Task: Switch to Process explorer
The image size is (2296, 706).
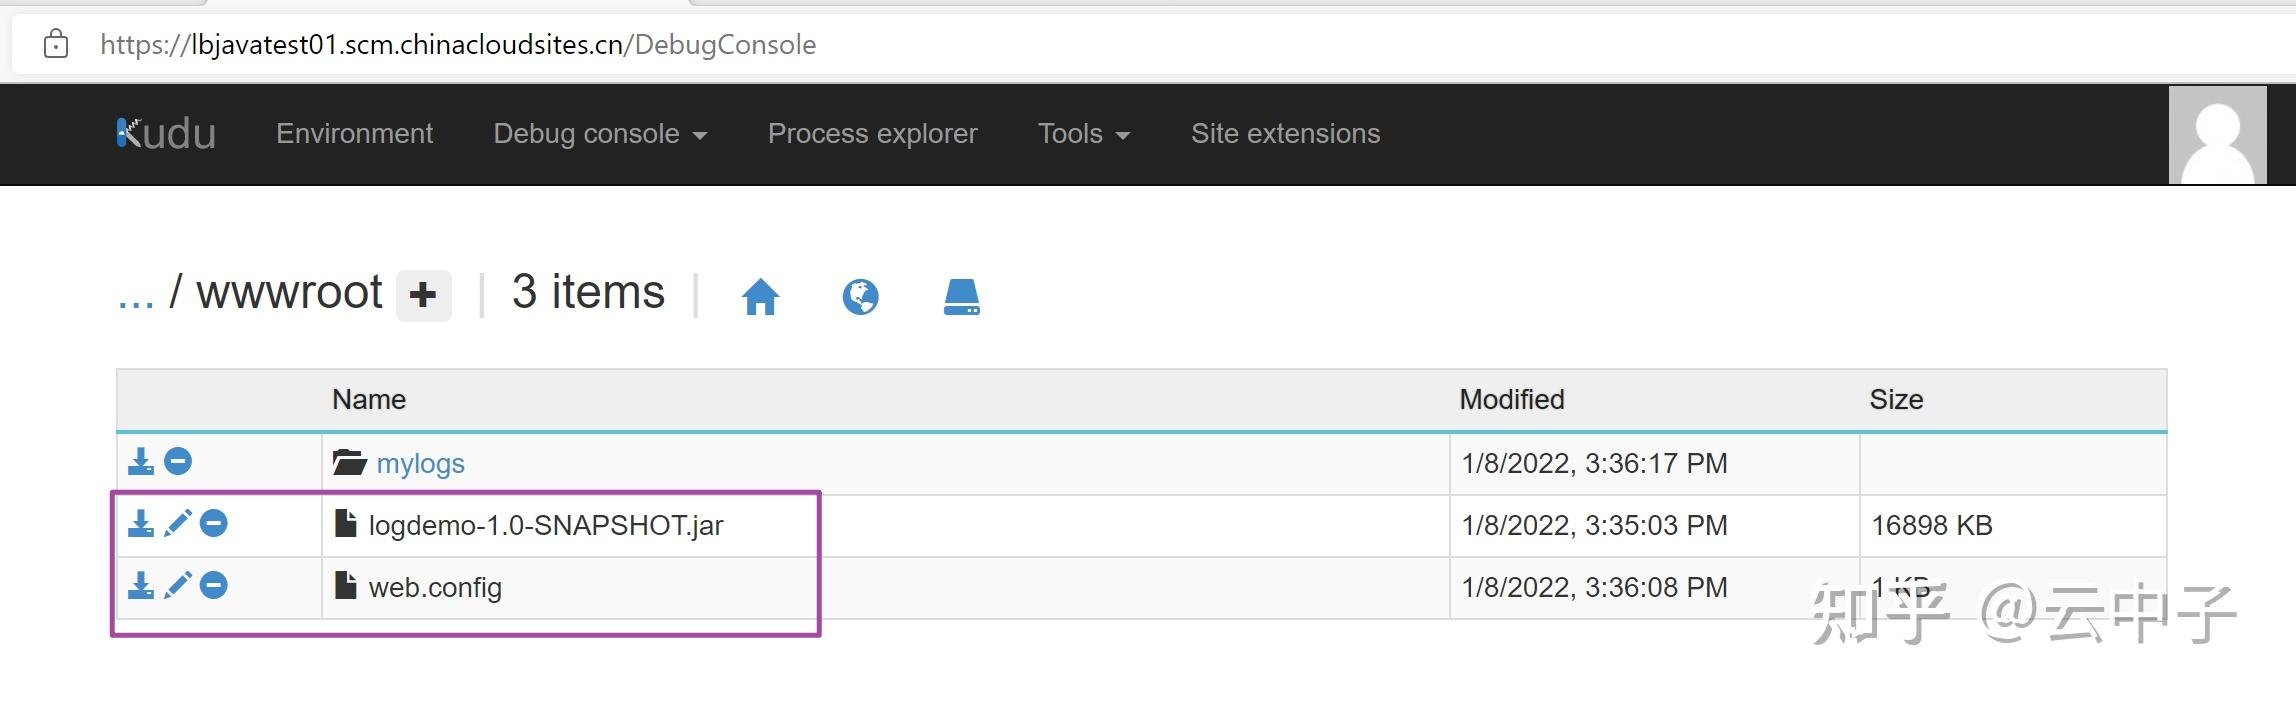Action: coord(872,133)
